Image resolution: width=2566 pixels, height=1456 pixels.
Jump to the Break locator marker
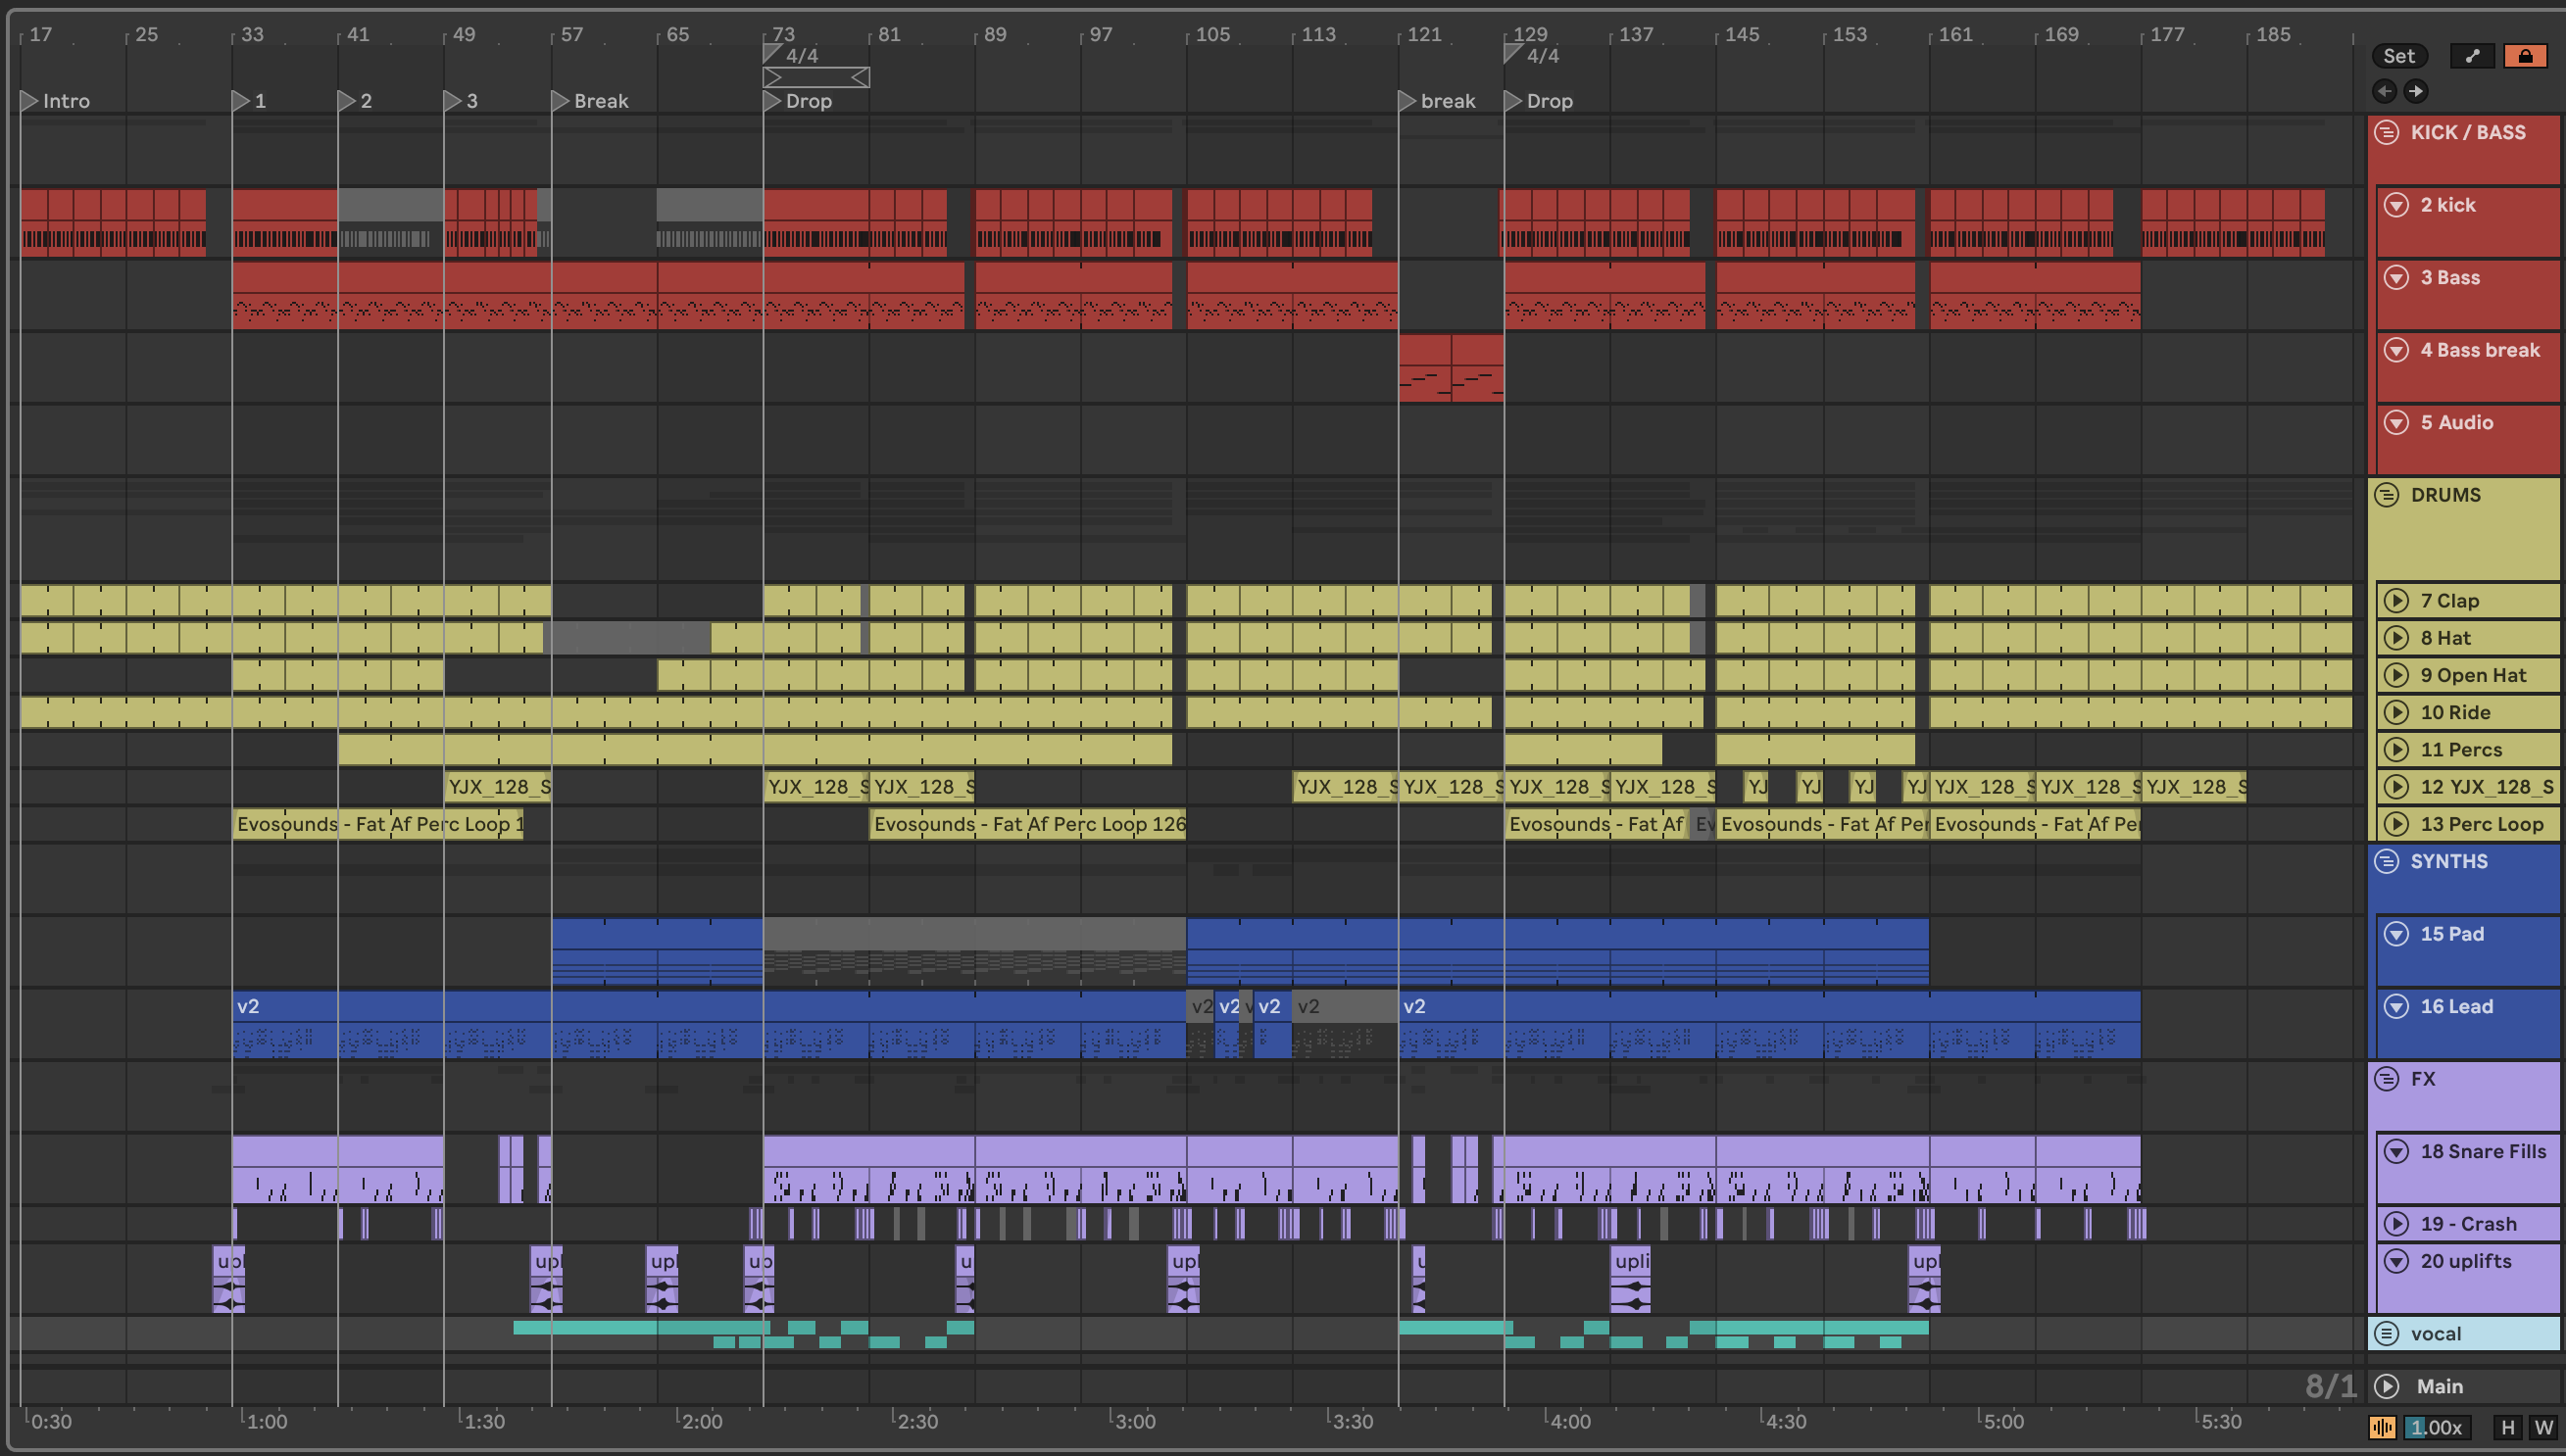(560, 101)
